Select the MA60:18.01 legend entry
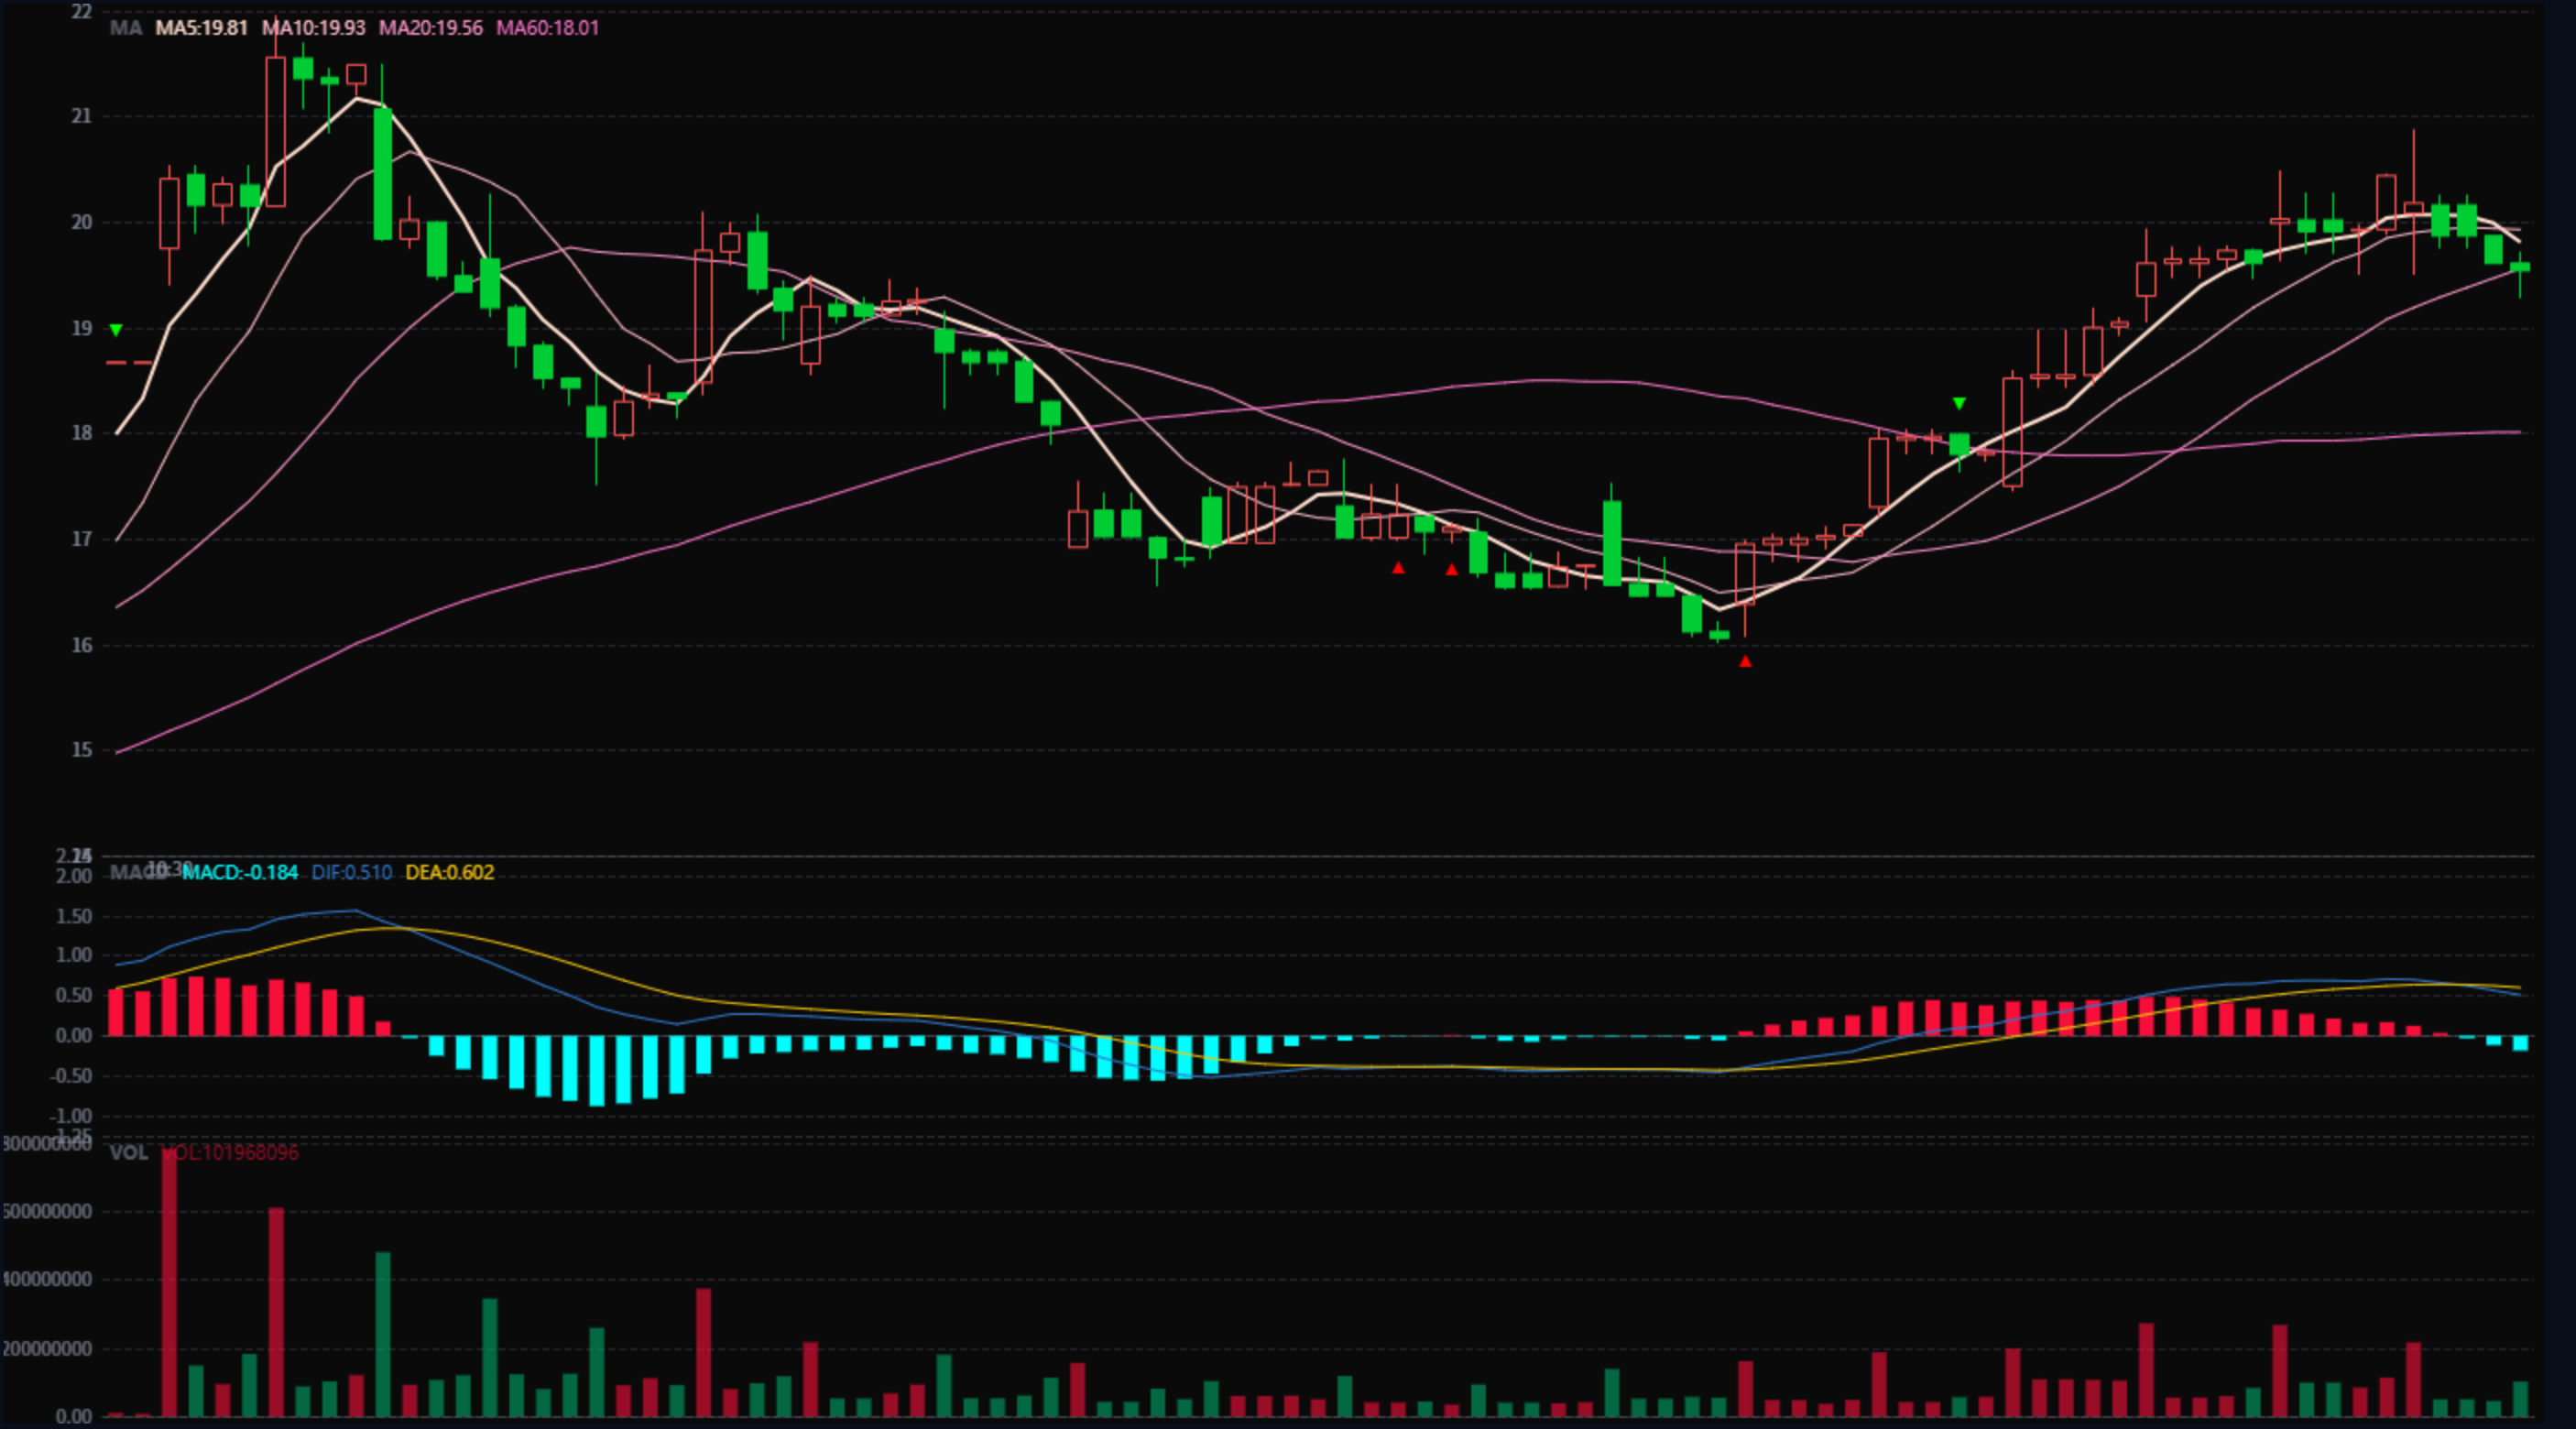Viewport: 2576px width, 1429px height. (x=548, y=28)
